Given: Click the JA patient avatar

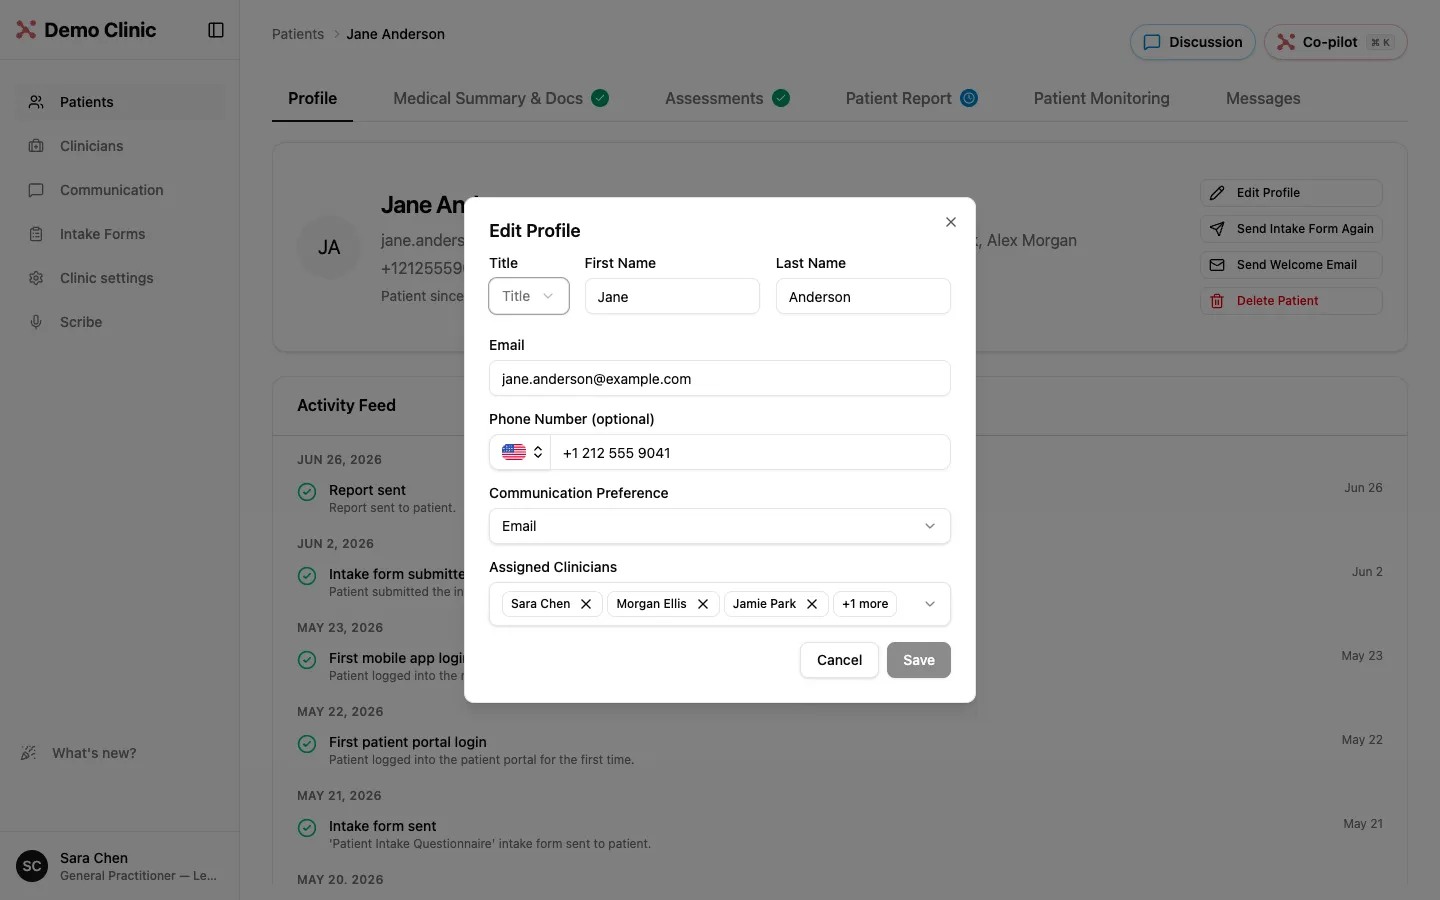Looking at the screenshot, I should pos(329,247).
